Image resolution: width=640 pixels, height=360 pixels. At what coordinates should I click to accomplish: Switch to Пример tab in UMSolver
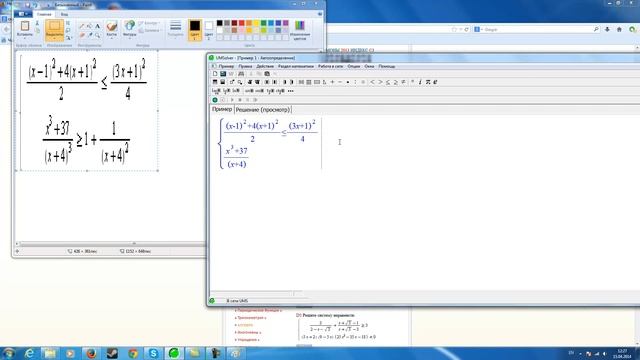pos(222,109)
